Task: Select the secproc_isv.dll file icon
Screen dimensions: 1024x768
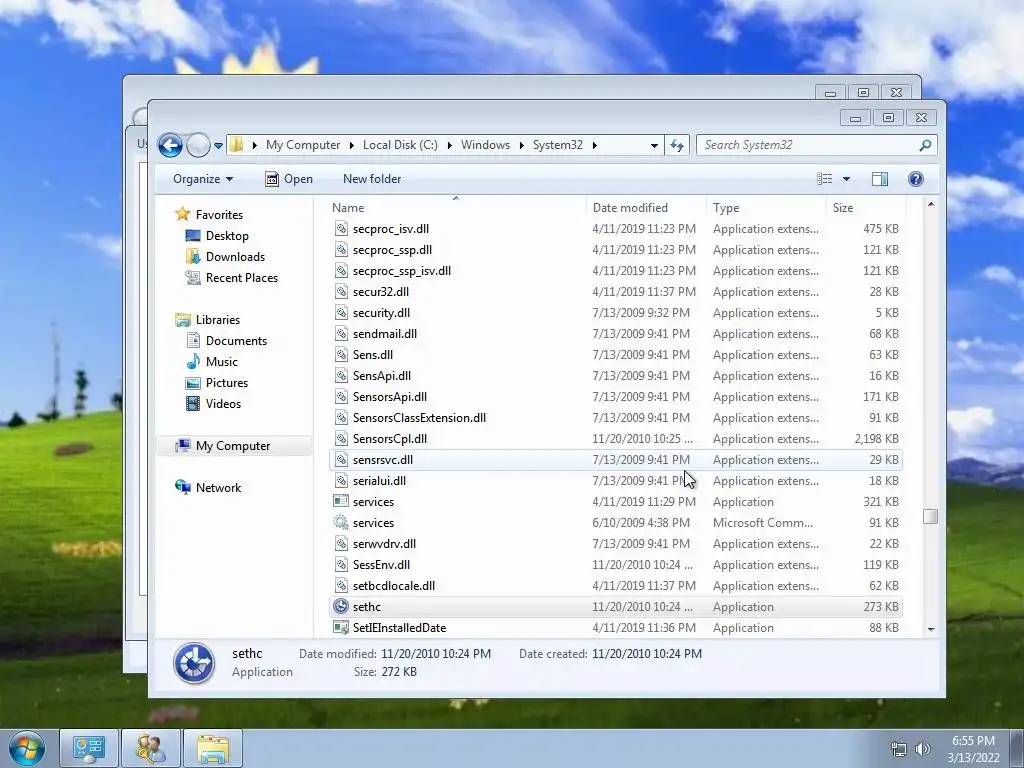Action: (x=341, y=229)
